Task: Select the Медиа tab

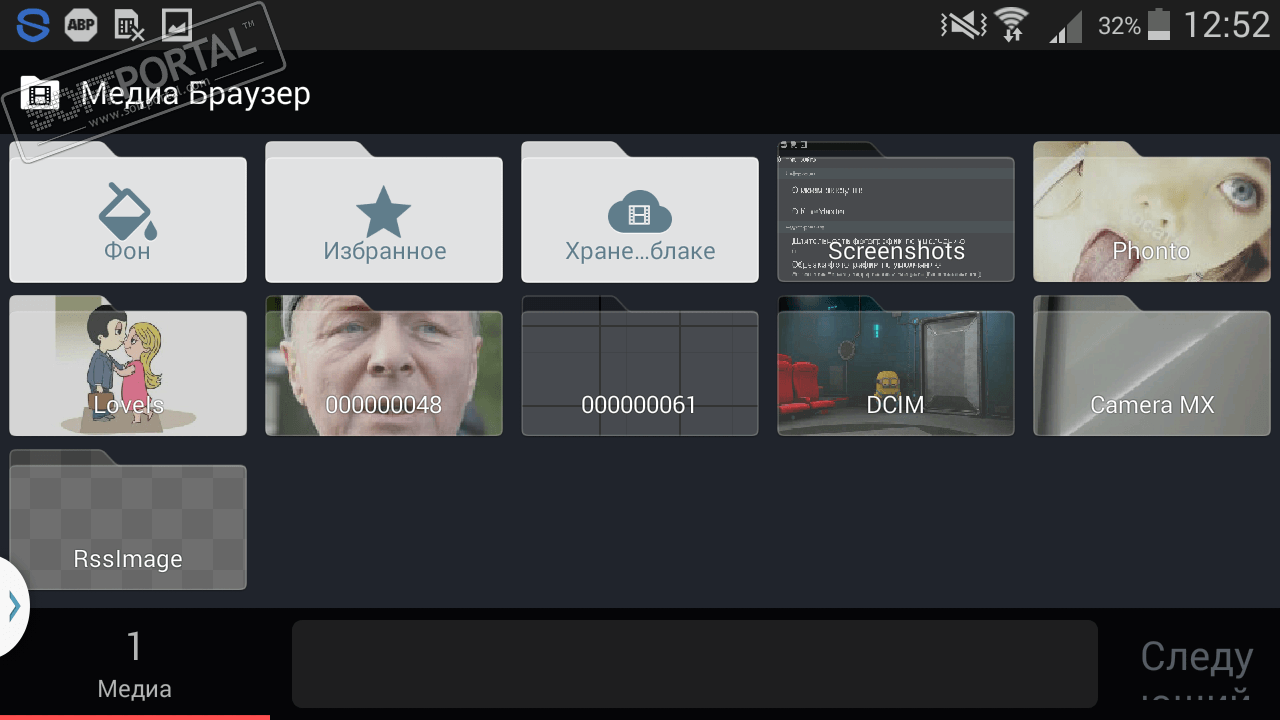Action: (135, 664)
